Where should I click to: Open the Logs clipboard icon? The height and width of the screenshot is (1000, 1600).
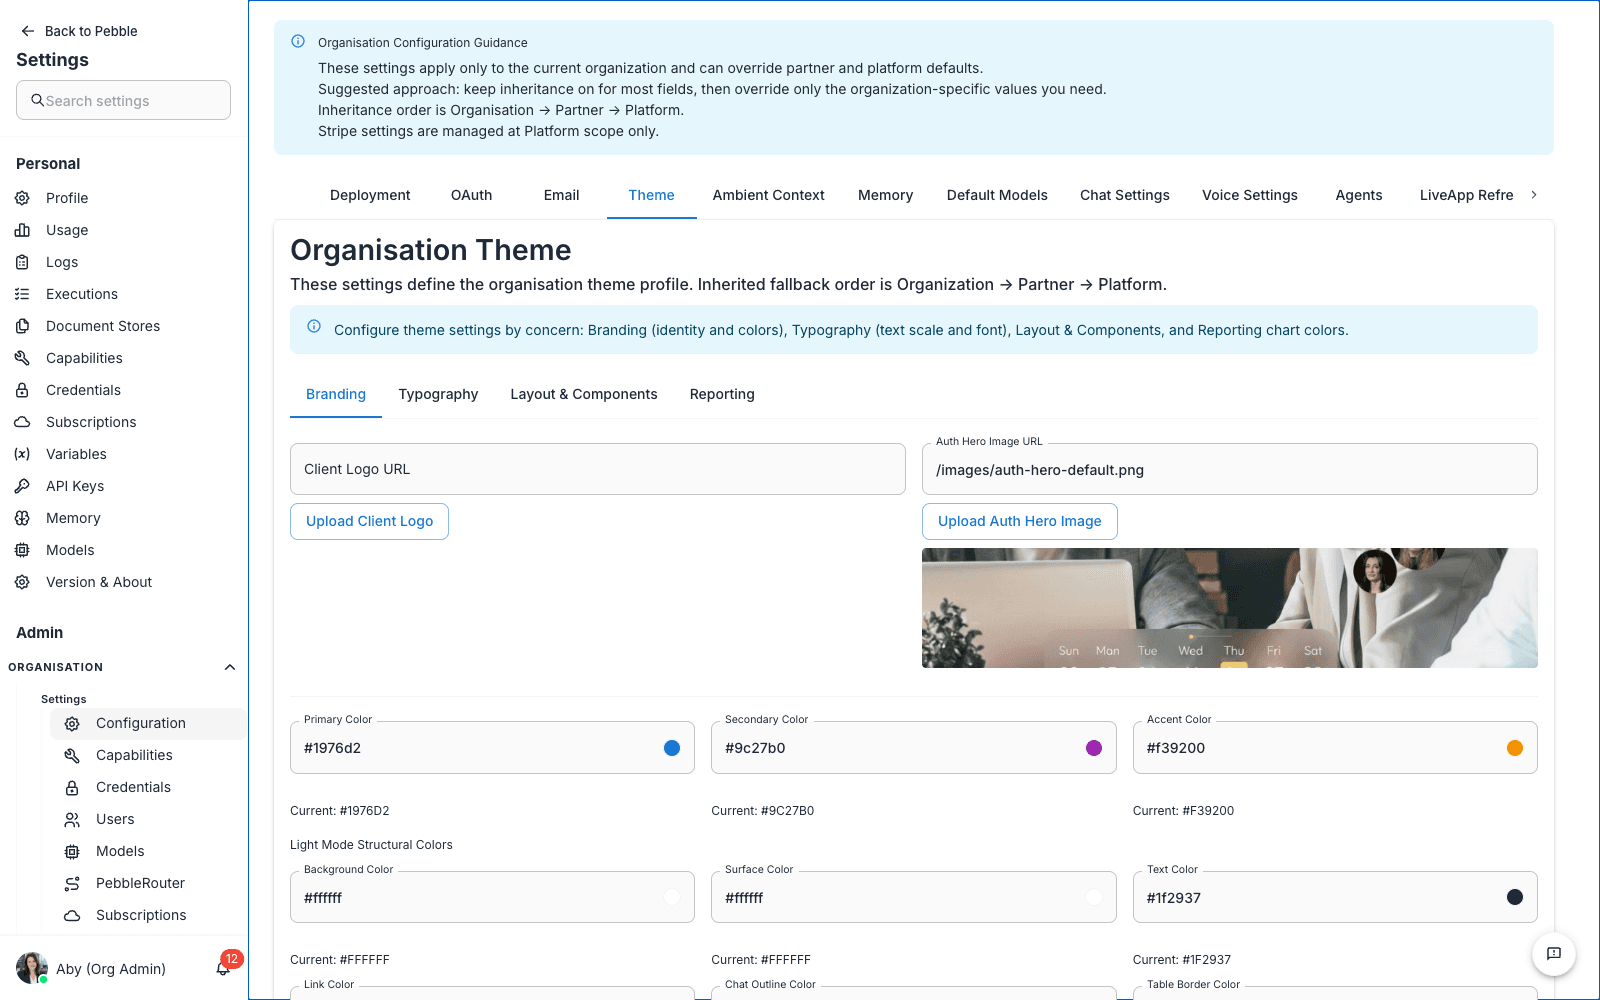coord(22,262)
